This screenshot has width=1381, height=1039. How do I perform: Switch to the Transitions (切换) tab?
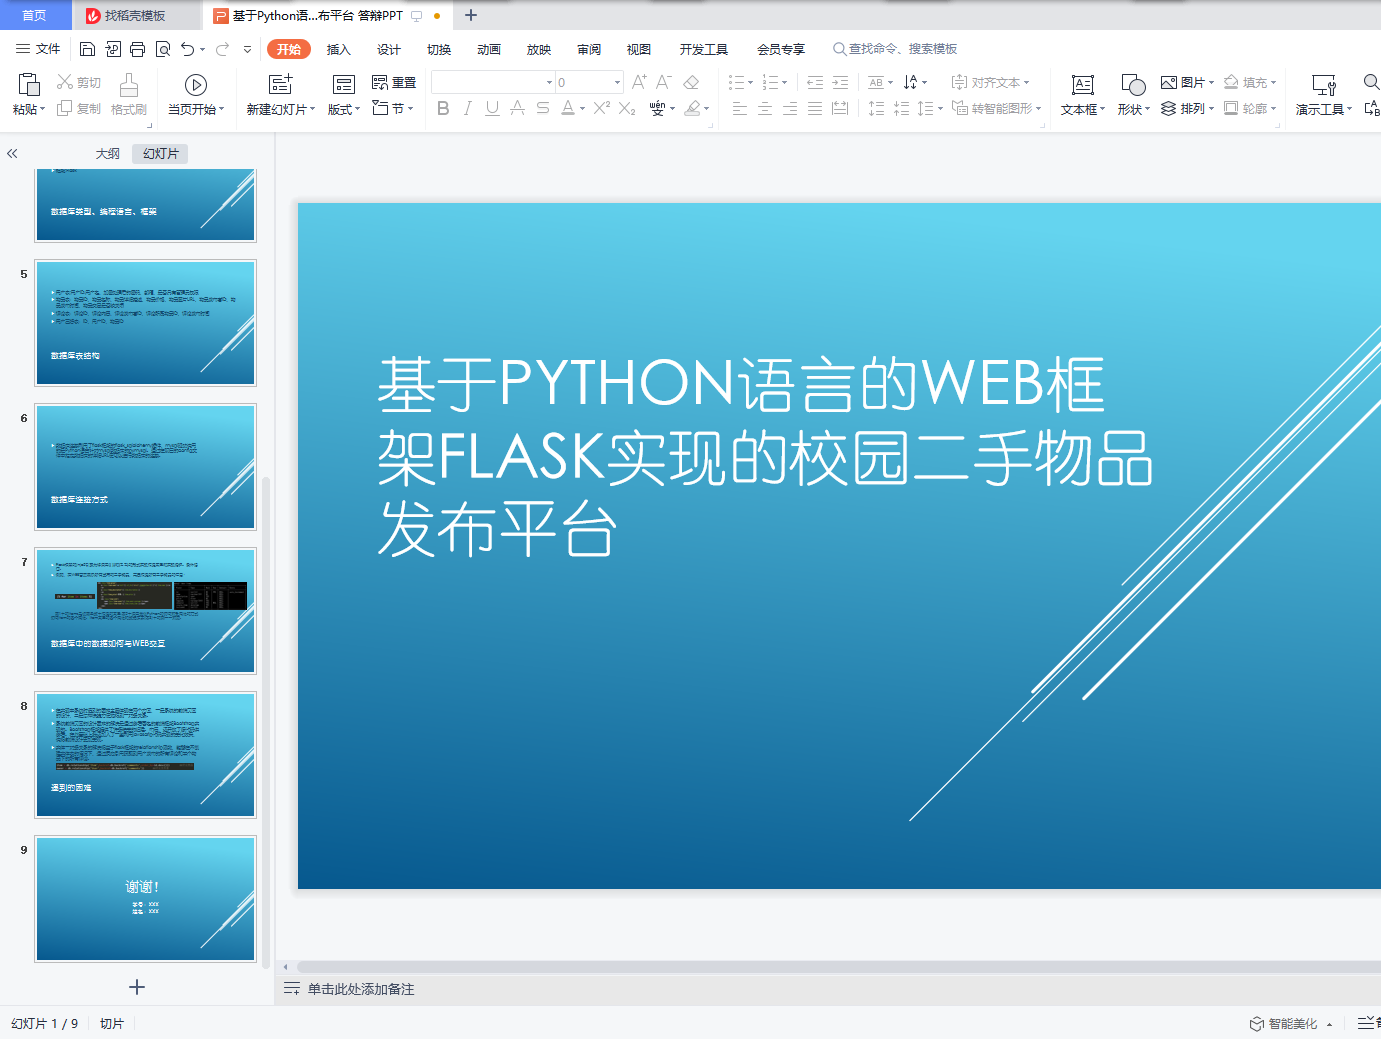[x=439, y=49]
